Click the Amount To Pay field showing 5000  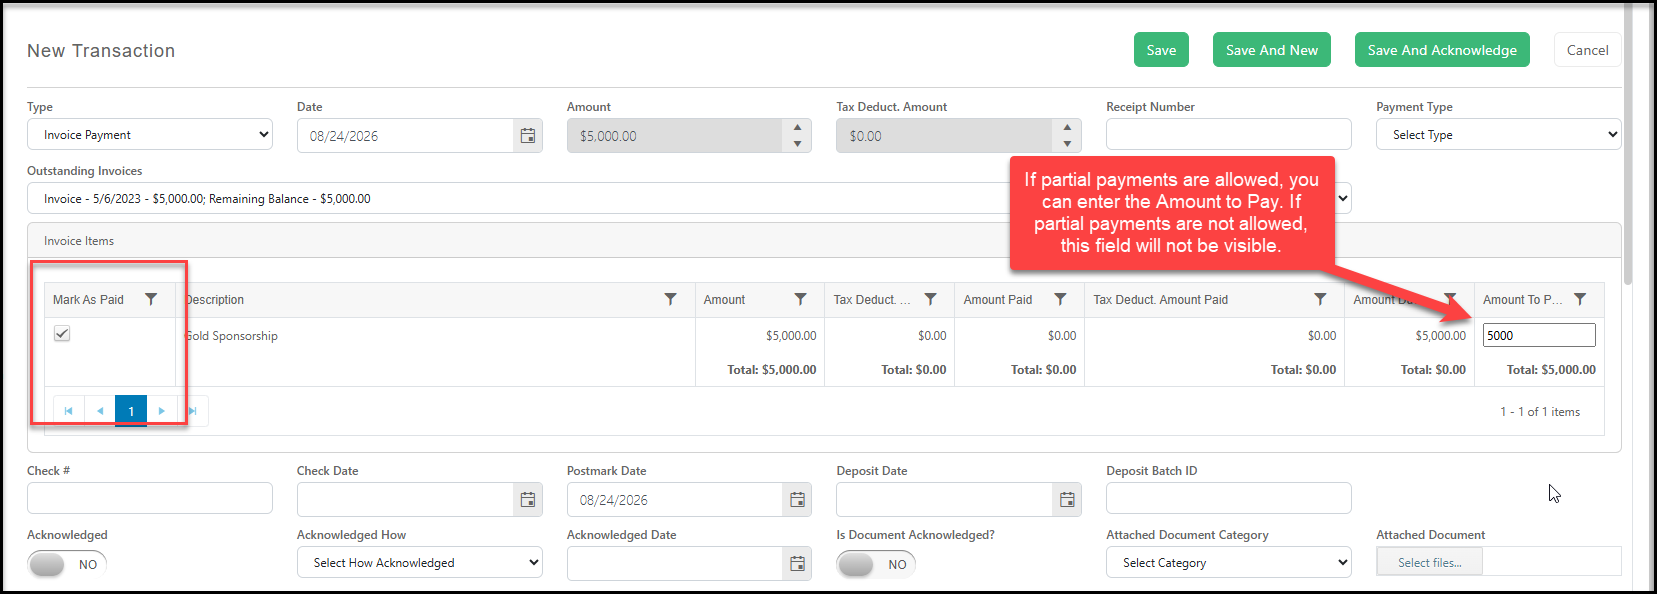pos(1539,335)
